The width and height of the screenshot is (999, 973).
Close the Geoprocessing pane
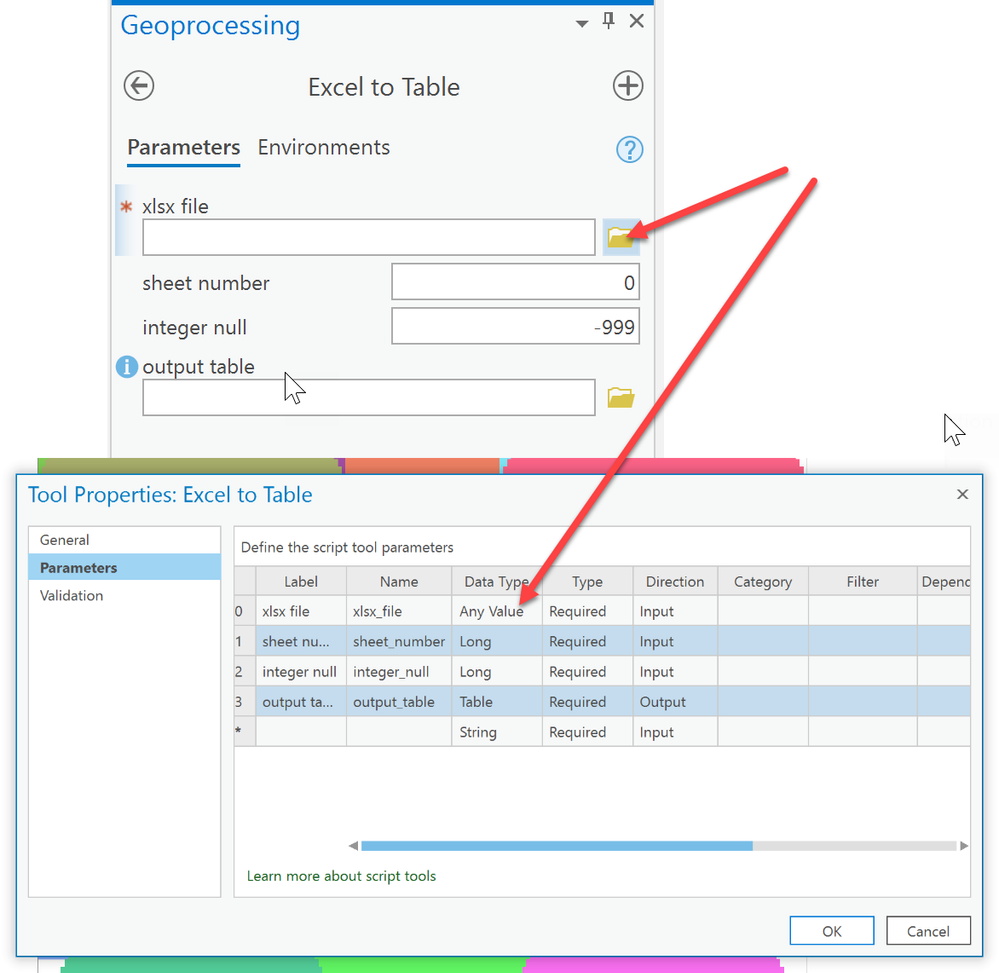636,21
